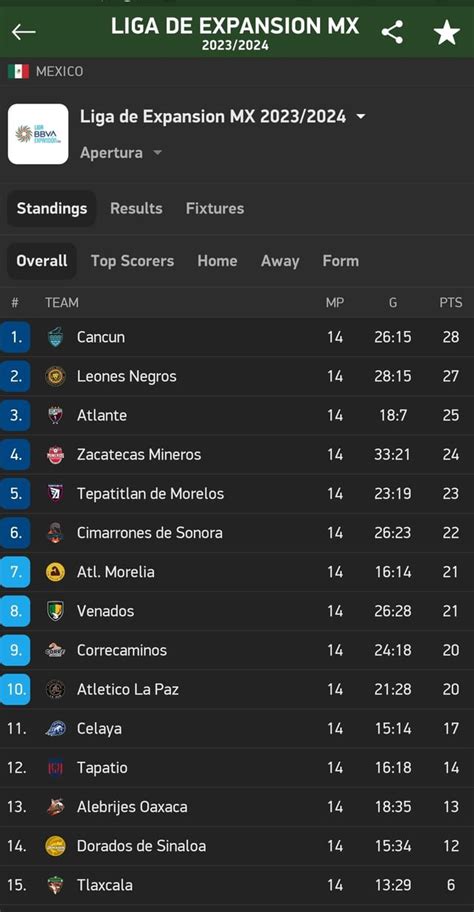Screen dimensions: 474x912
Task: Switch to the Fixtures tab
Action: click(x=215, y=208)
